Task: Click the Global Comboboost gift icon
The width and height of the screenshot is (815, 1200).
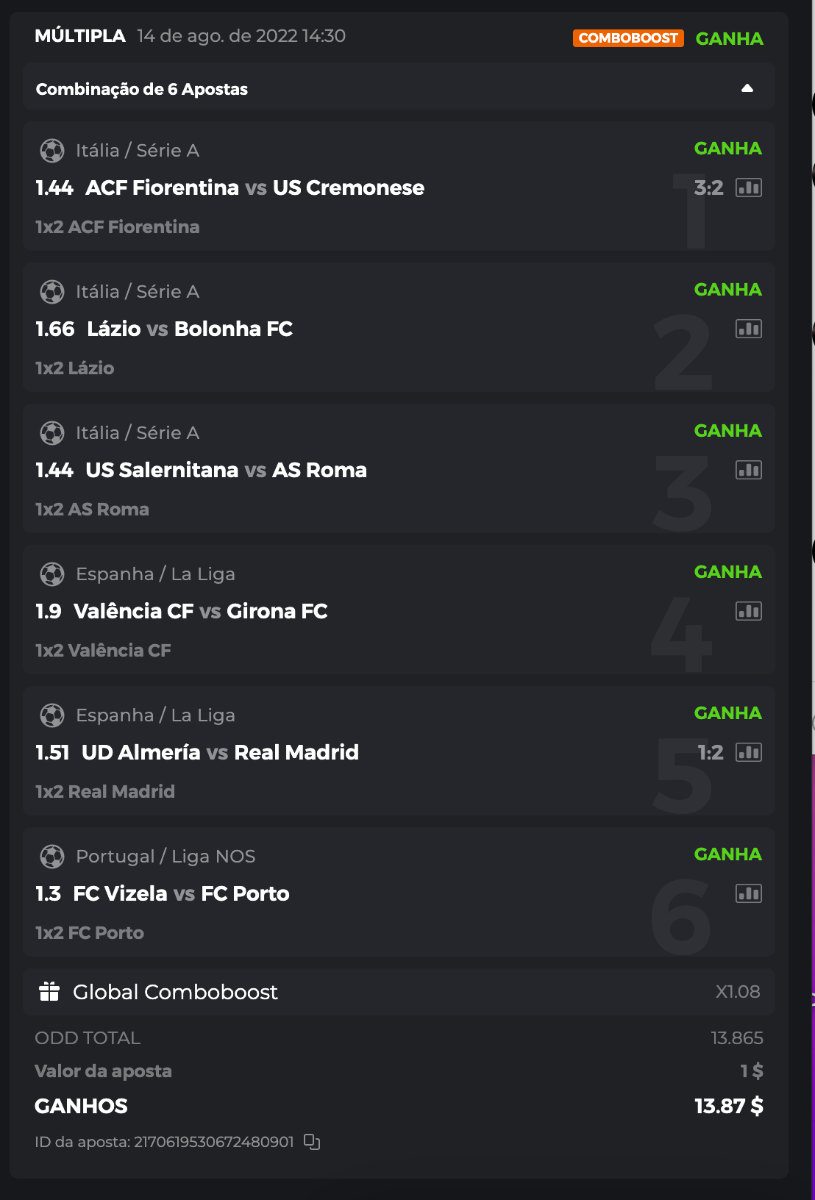Action: [x=49, y=992]
